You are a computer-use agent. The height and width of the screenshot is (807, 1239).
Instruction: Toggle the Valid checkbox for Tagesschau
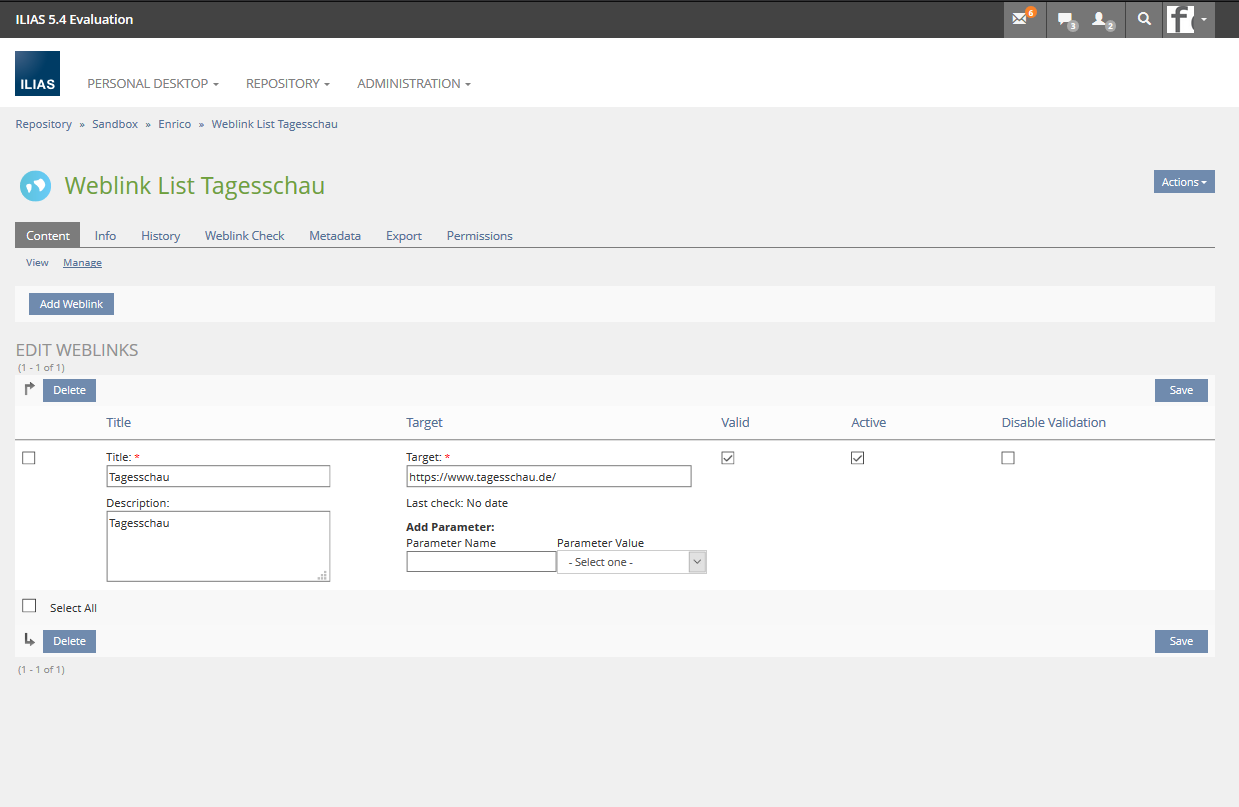[x=728, y=458]
